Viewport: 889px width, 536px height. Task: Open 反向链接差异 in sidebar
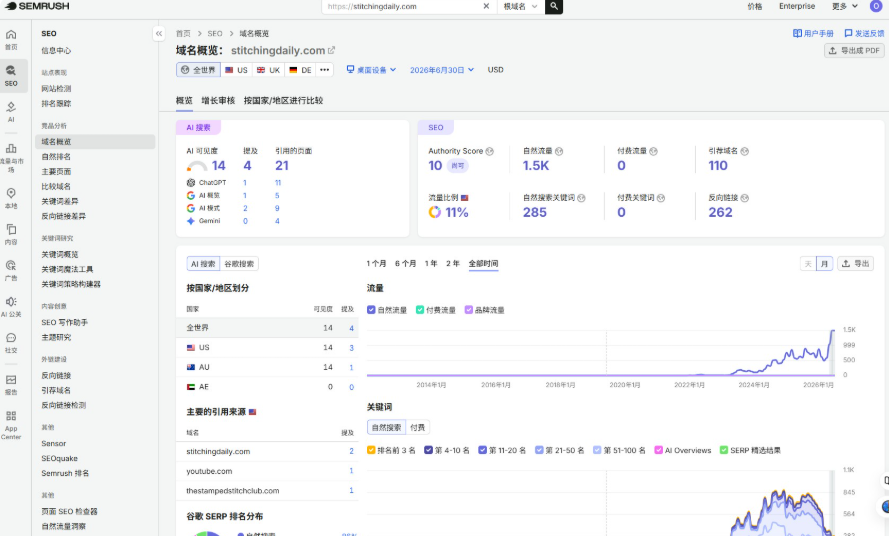coord(64,216)
